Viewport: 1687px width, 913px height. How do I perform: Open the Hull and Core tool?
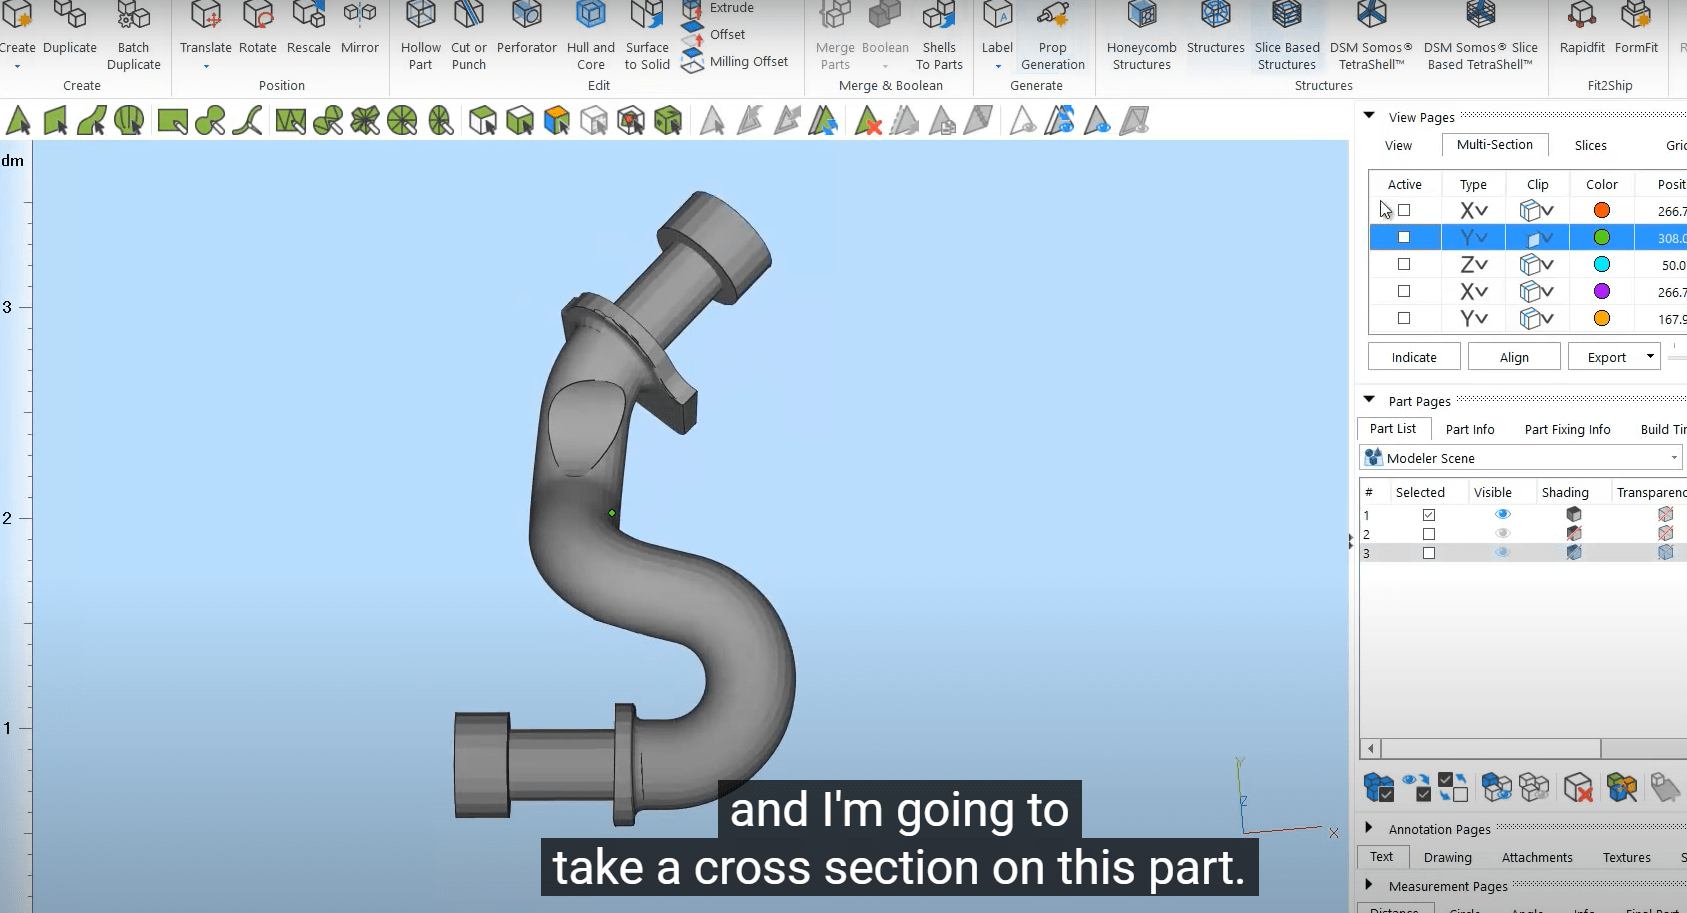(x=590, y=18)
